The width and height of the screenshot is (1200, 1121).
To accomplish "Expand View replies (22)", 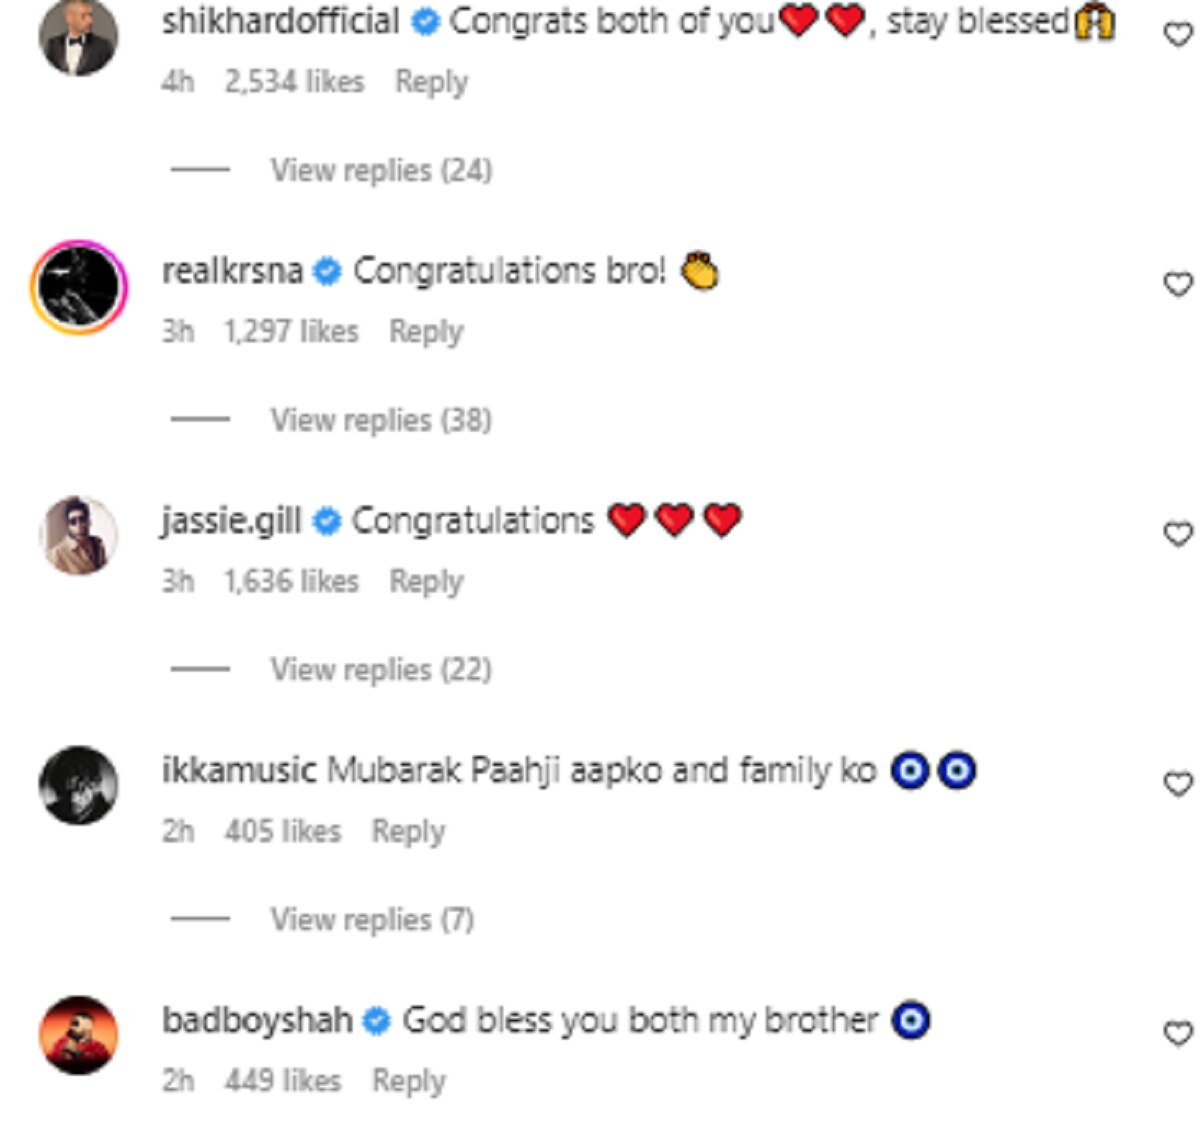I will click(380, 669).
